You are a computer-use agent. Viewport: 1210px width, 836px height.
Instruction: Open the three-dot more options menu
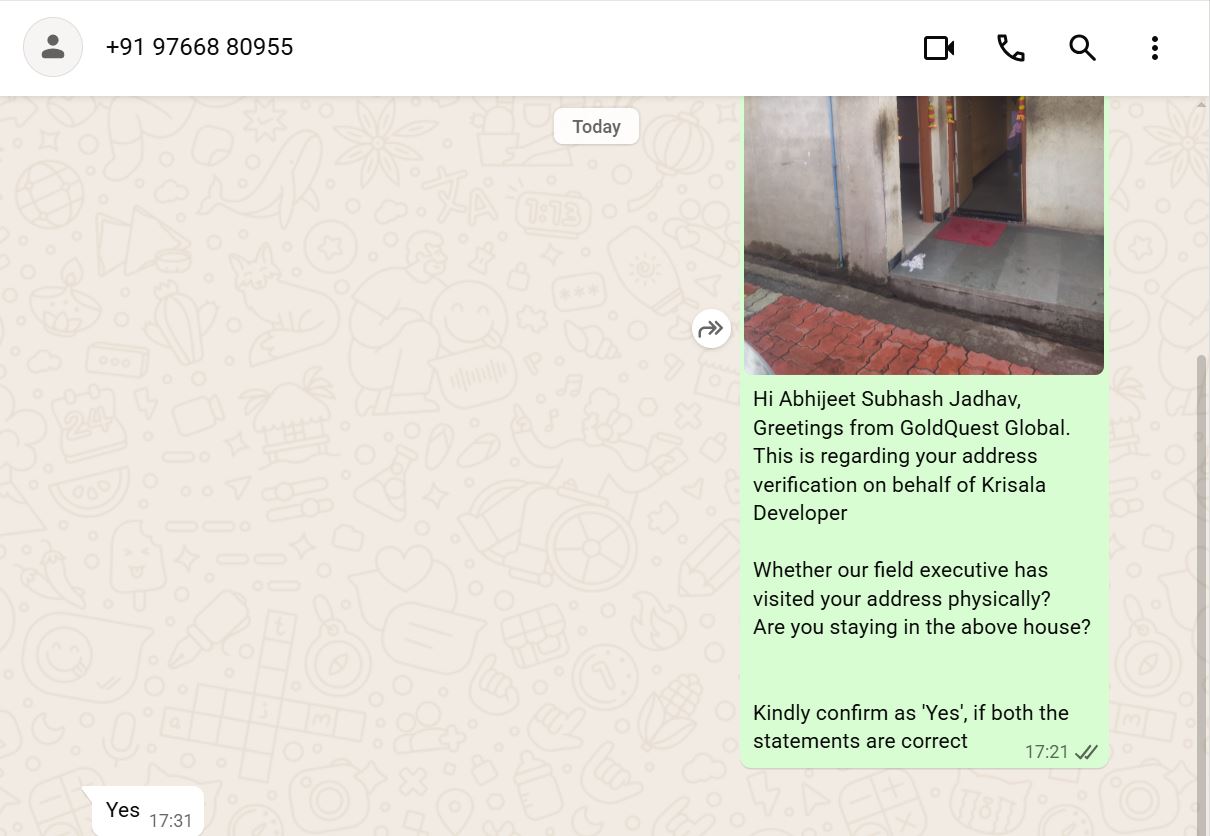click(1154, 48)
